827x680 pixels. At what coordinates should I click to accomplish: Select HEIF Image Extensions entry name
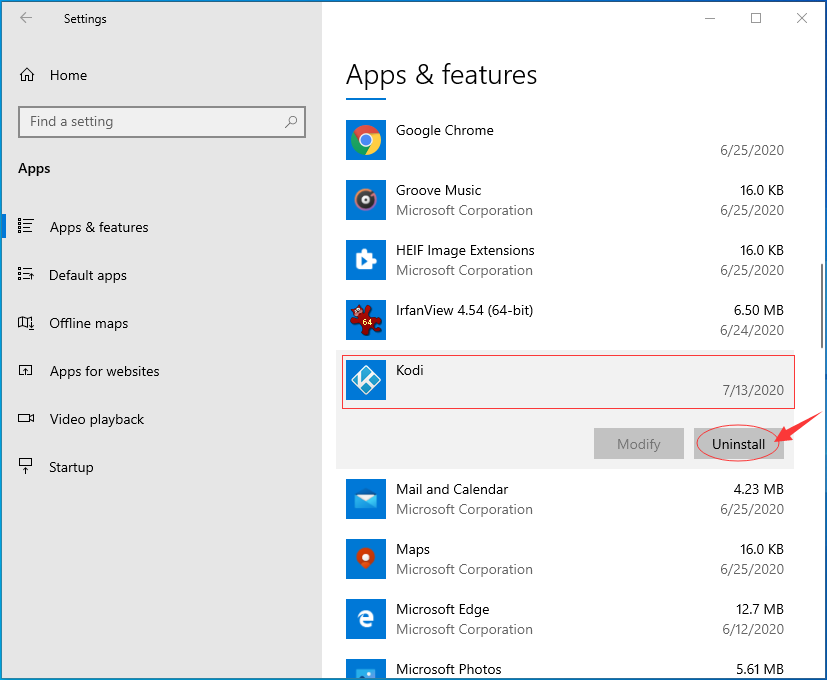coord(465,250)
